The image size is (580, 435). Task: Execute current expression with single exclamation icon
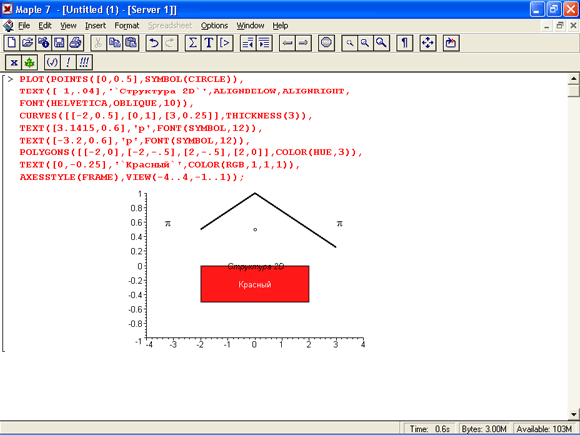click(68, 62)
